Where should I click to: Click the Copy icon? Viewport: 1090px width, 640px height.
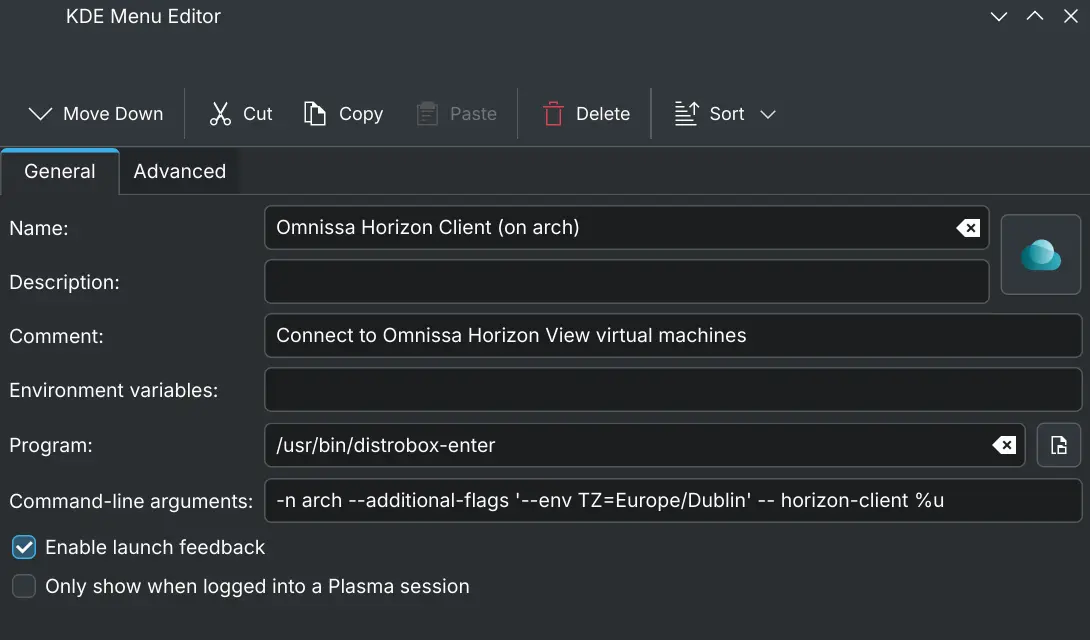pyautogui.click(x=315, y=113)
